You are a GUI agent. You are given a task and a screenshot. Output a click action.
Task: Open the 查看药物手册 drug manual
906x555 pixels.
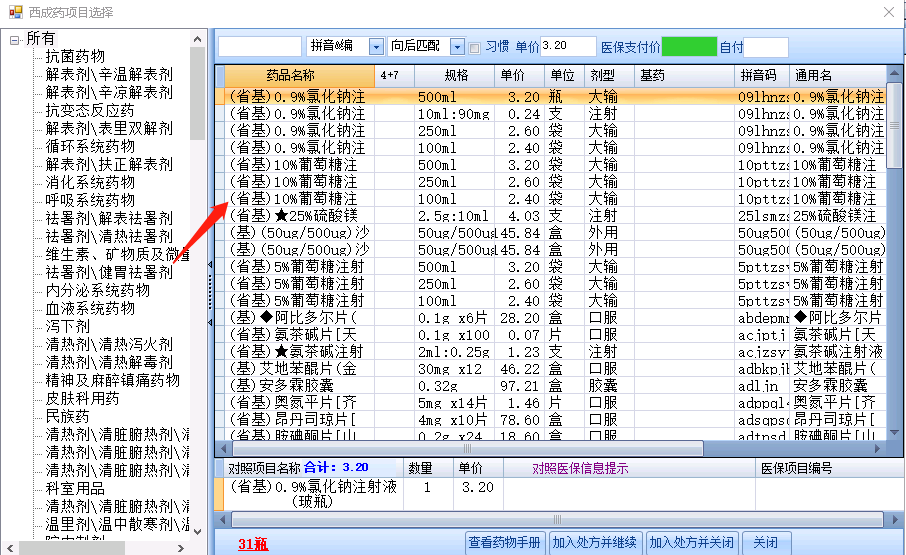pos(504,543)
